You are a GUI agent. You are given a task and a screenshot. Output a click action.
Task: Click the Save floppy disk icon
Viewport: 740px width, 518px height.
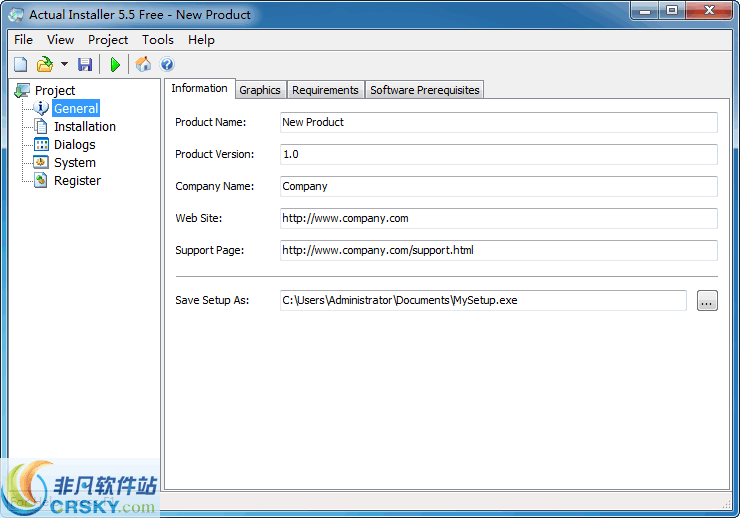(x=85, y=64)
